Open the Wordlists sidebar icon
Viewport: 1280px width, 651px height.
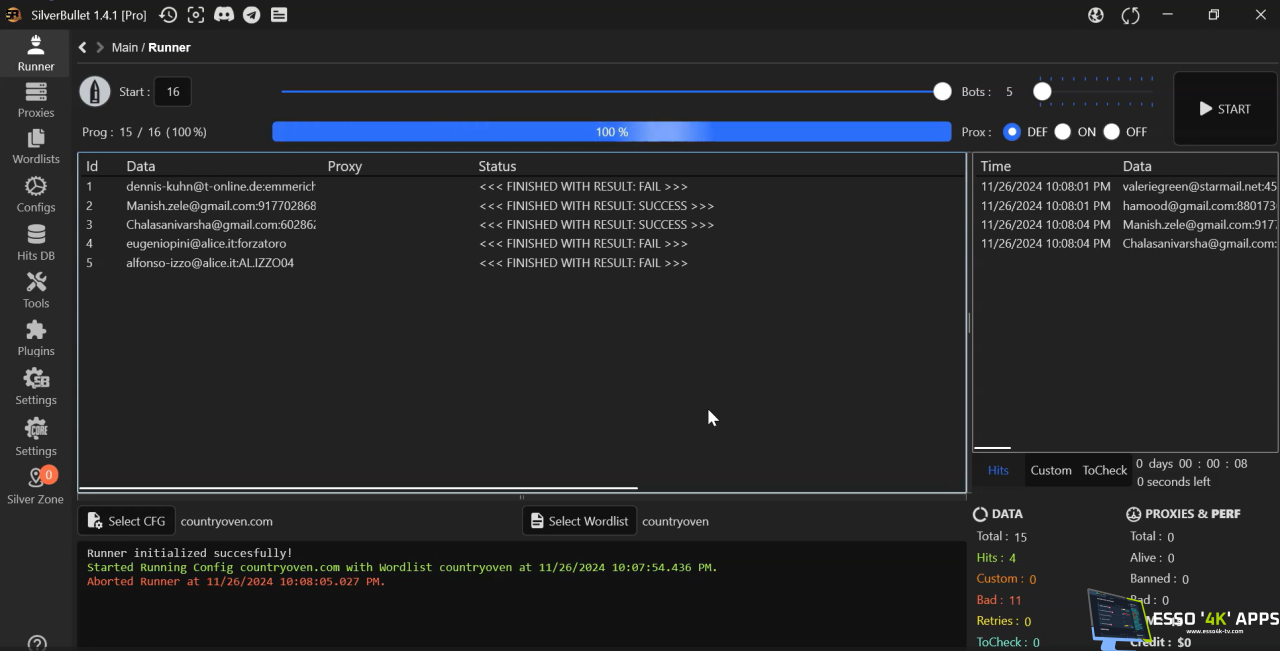tap(36, 146)
